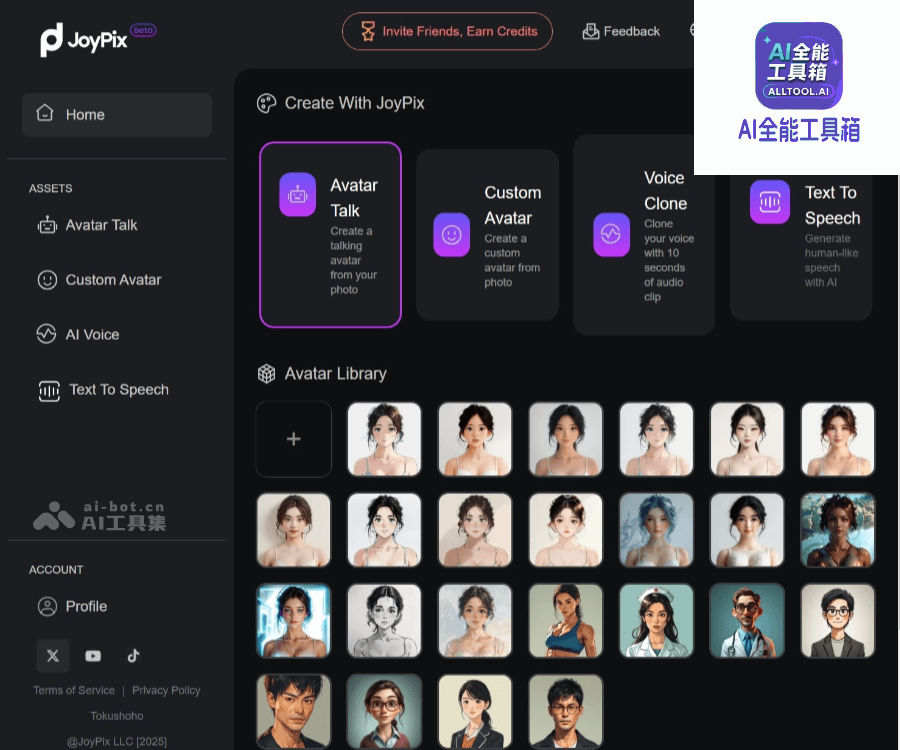Open the X social link icon
This screenshot has height=750, width=900.
pyautogui.click(x=53, y=656)
